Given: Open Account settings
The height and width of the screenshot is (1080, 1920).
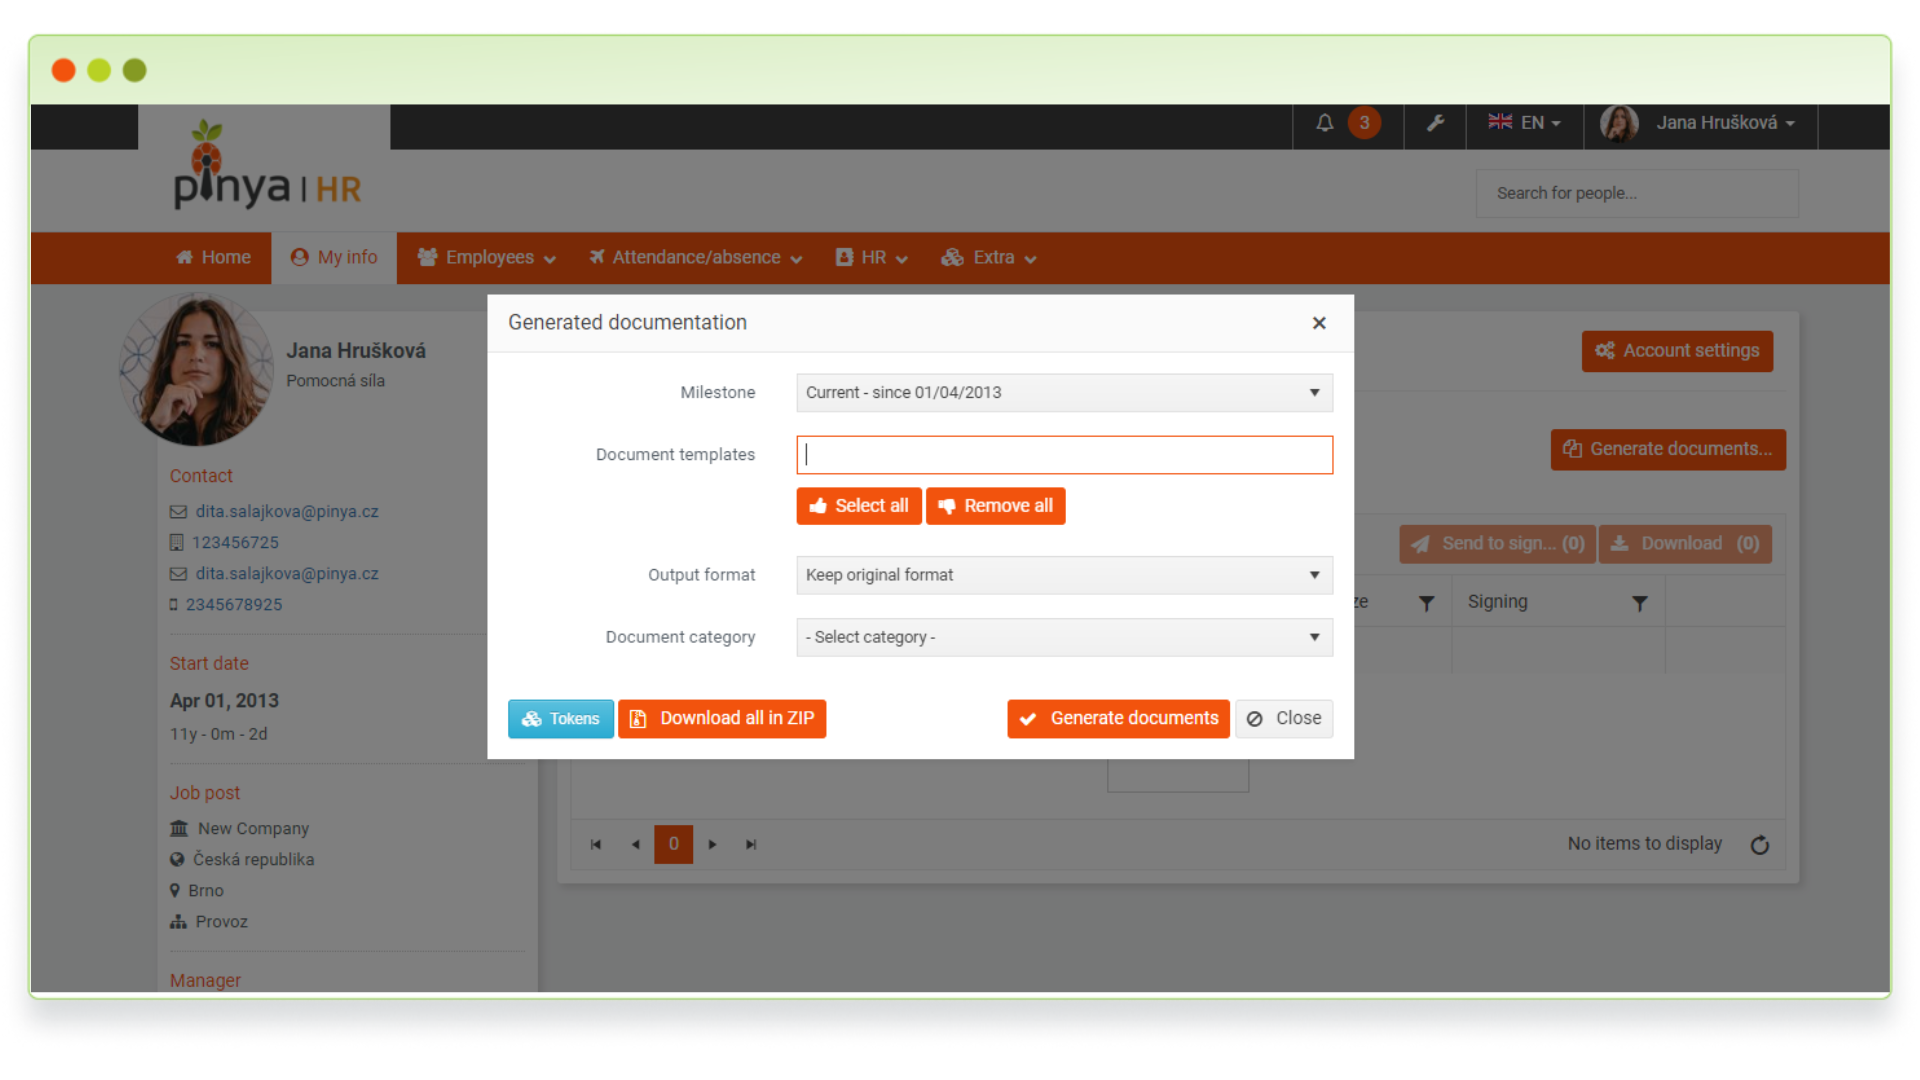Looking at the screenshot, I should pos(1677,351).
